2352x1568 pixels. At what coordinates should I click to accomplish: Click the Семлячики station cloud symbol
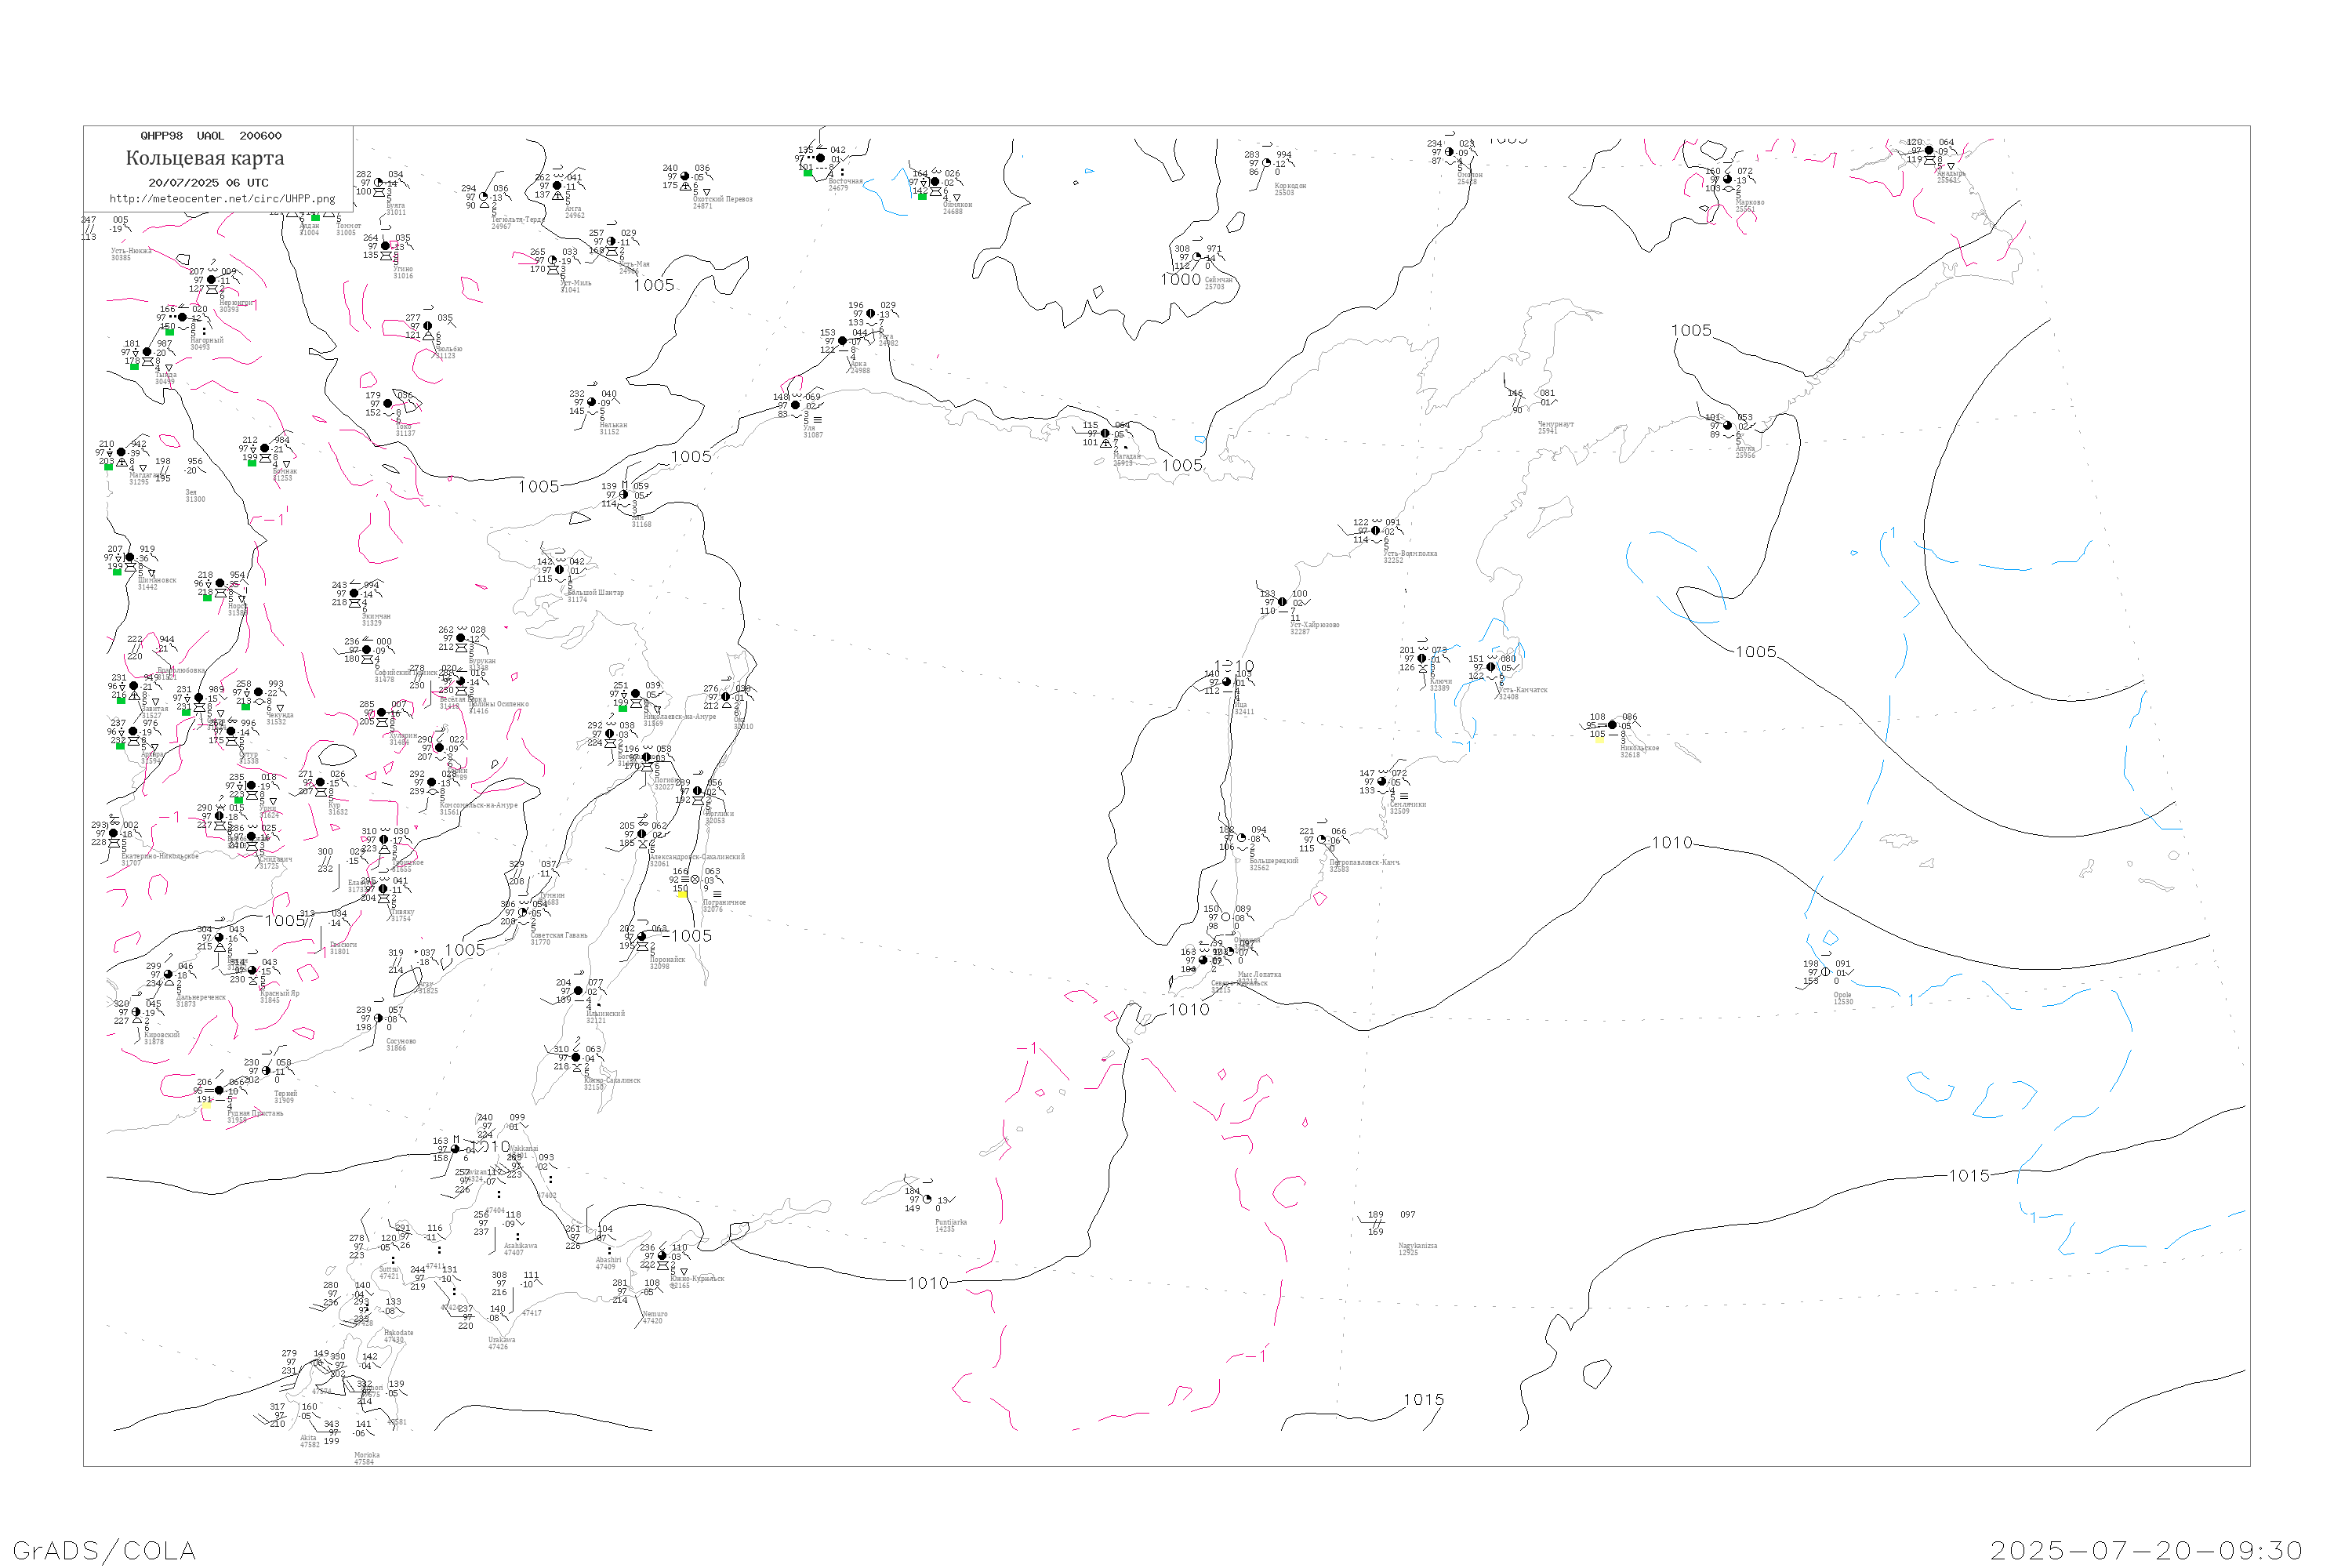tap(1382, 782)
